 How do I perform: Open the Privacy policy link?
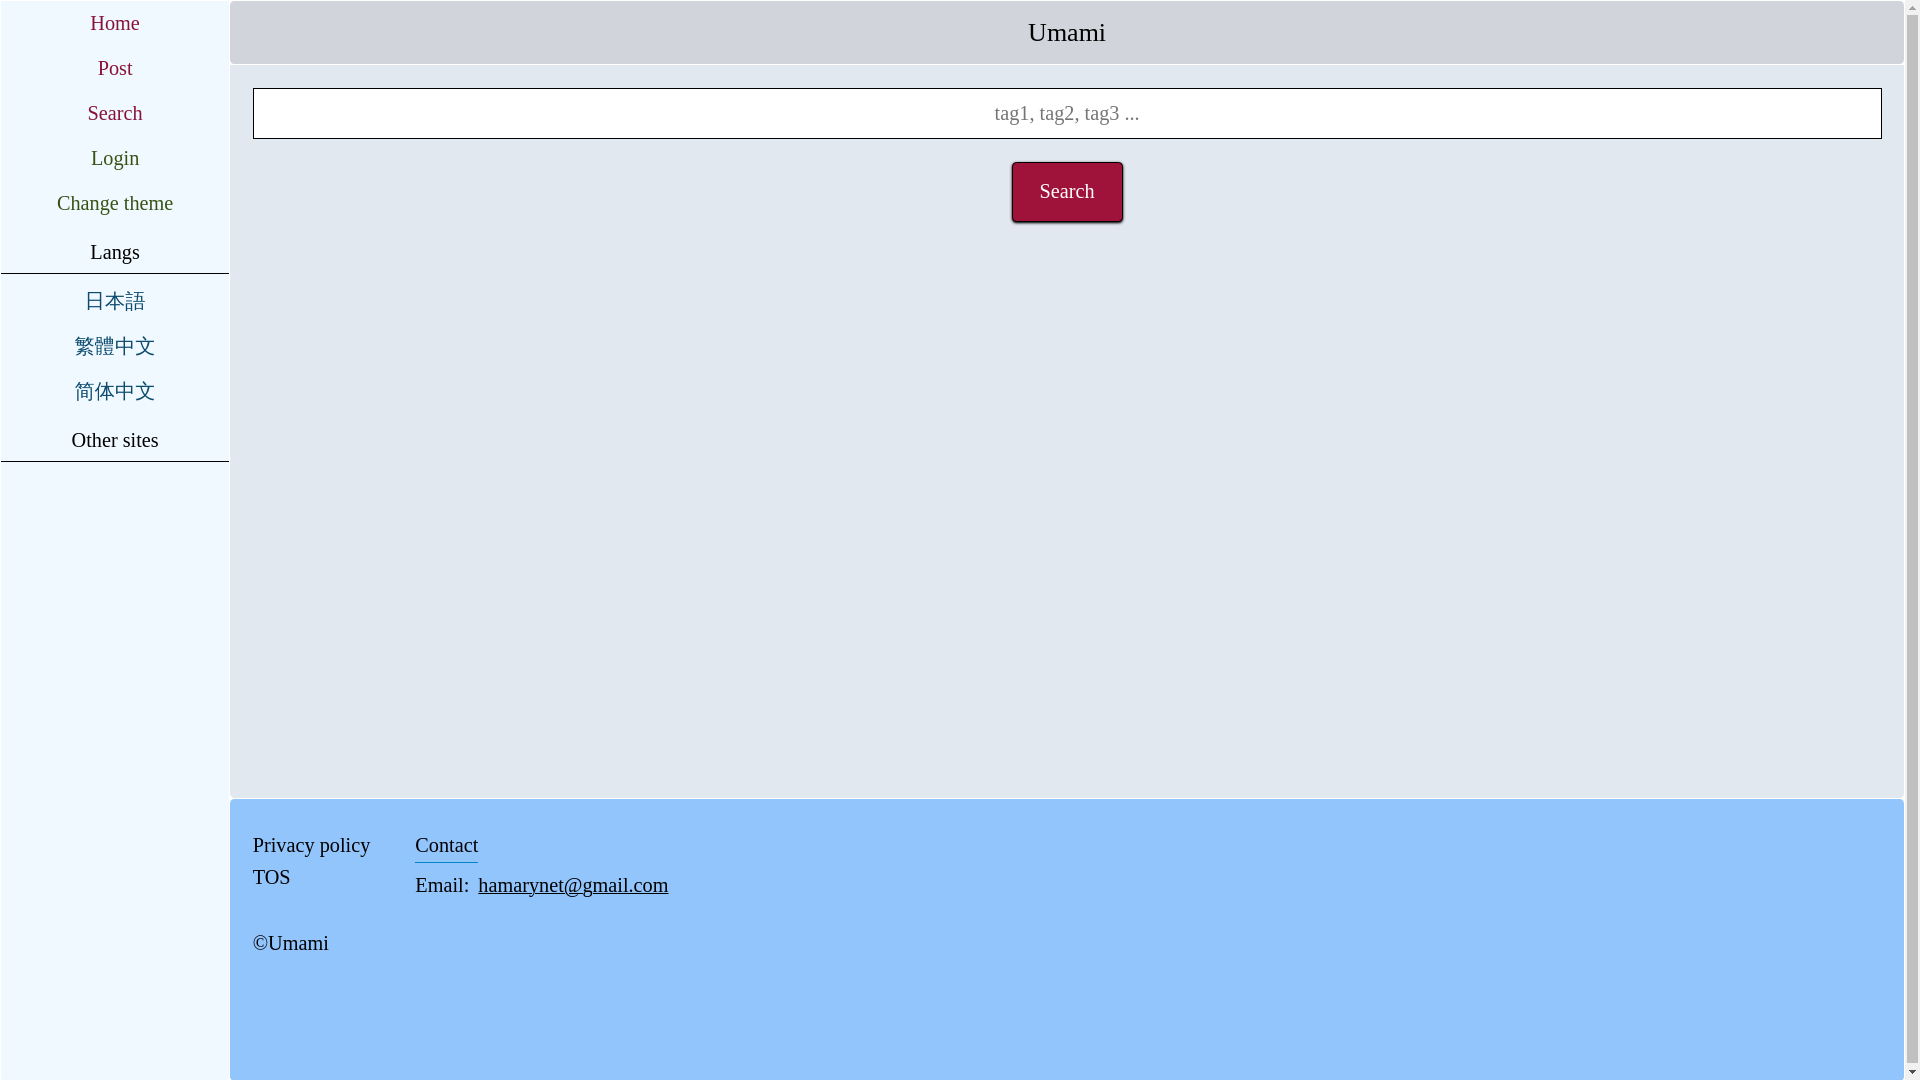pyautogui.click(x=311, y=845)
